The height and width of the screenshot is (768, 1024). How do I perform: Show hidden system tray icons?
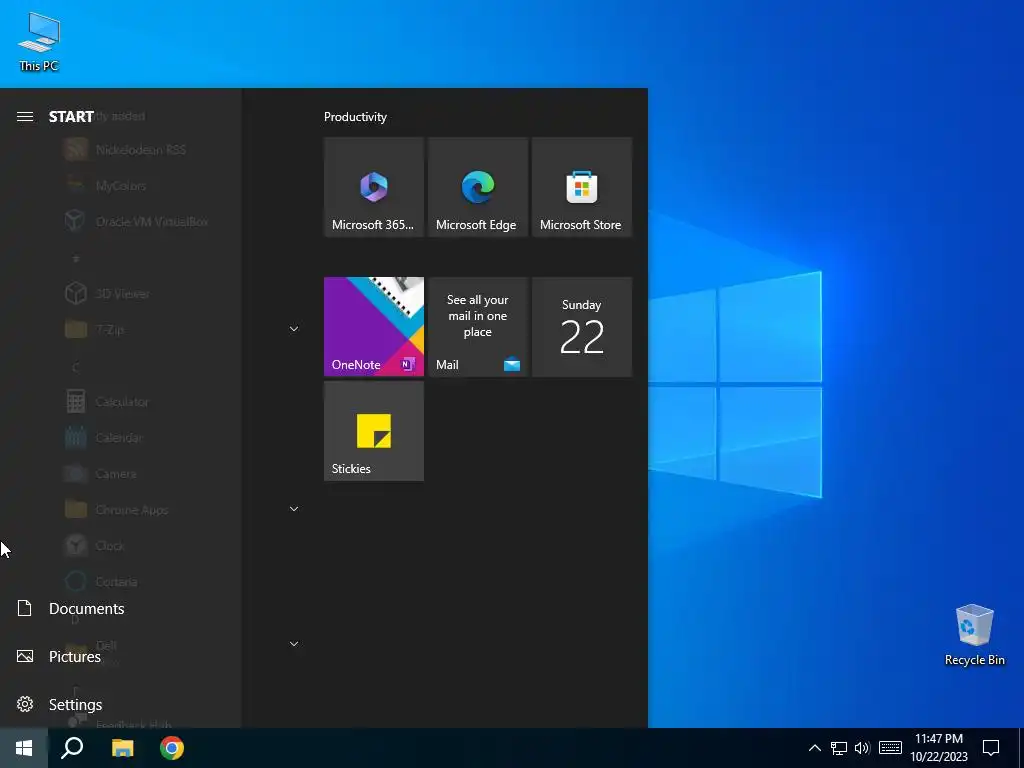tap(814, 748)
